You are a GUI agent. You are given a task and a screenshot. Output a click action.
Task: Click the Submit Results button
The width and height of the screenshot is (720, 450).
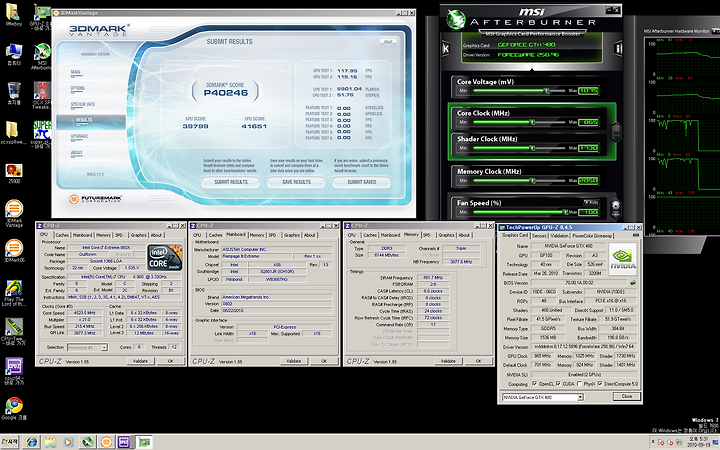tap(231, 182)
